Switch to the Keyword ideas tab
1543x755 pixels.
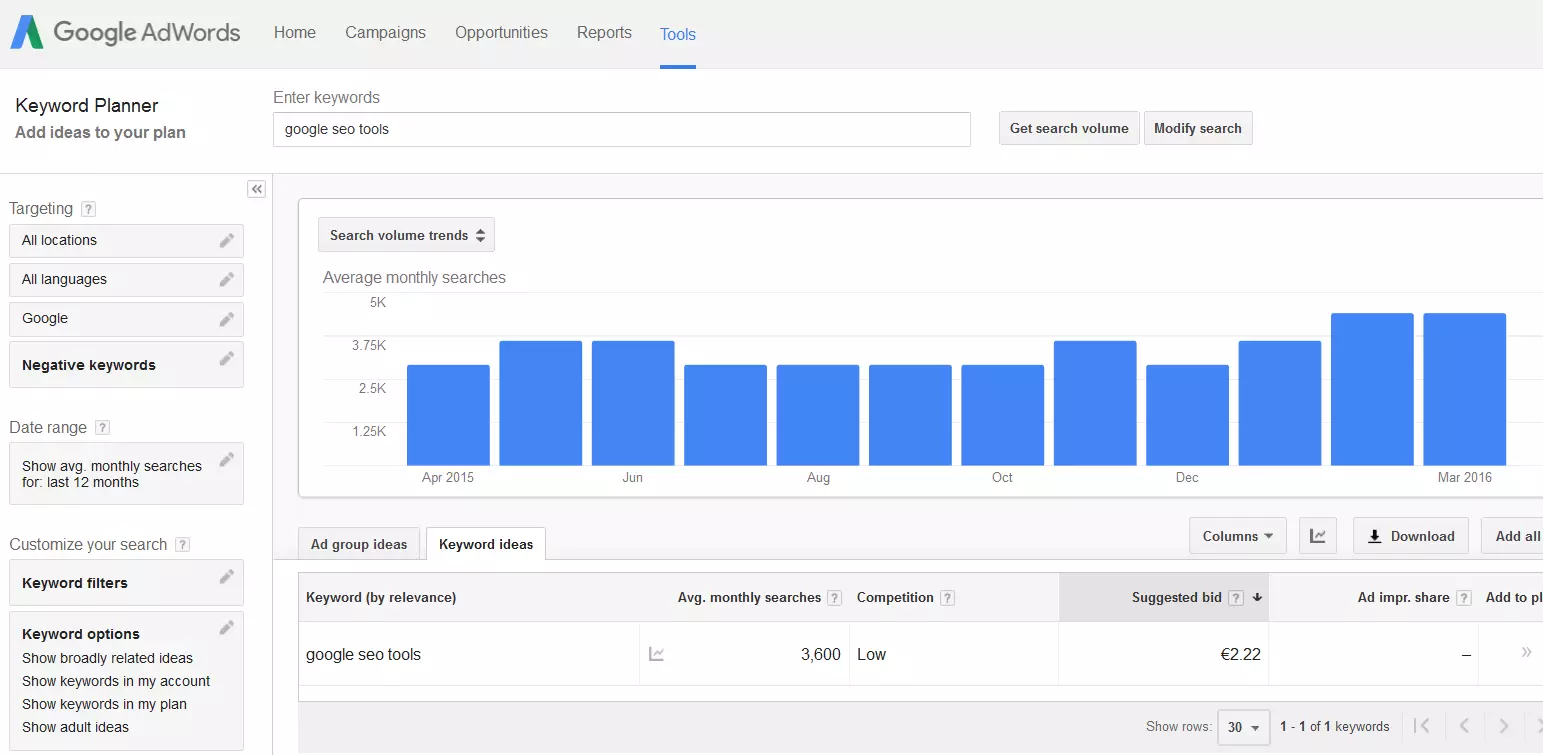486,544
